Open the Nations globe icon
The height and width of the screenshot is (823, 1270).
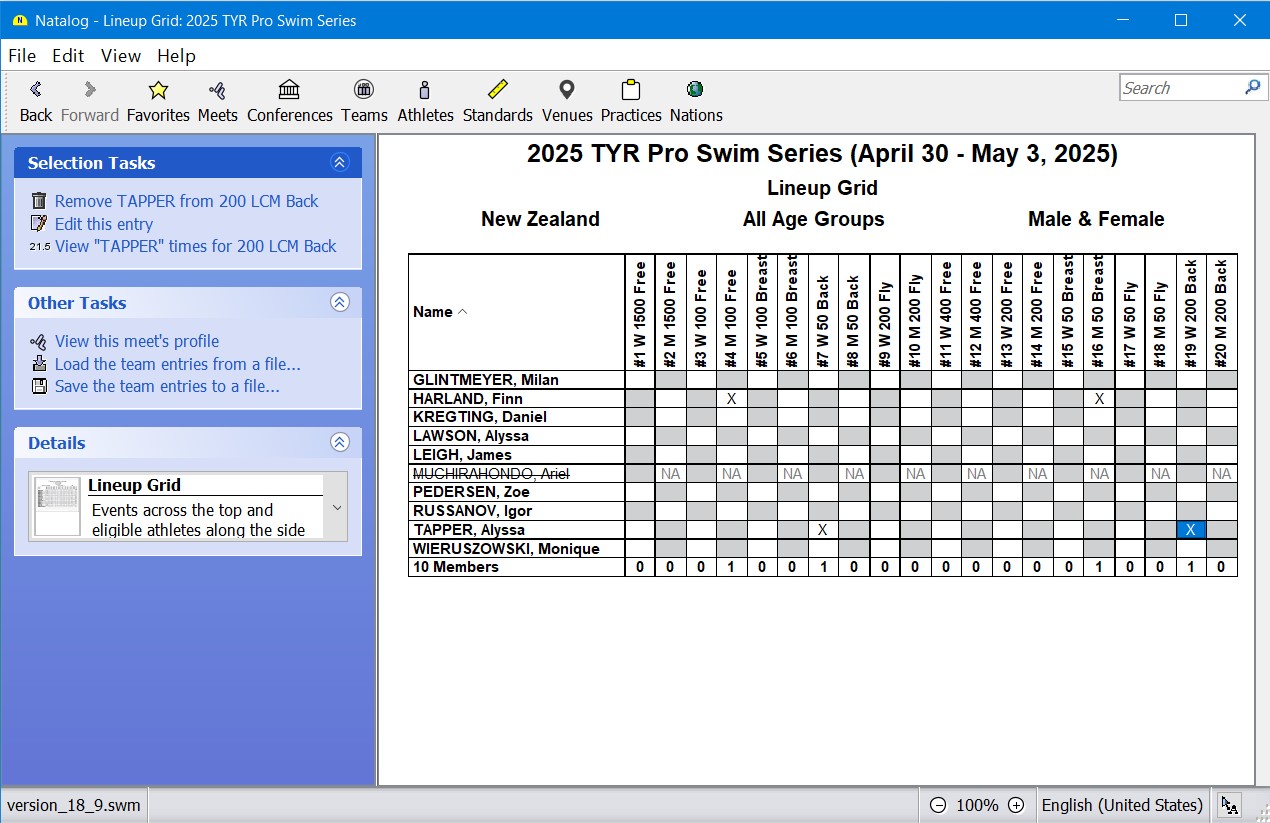(695, 91)
